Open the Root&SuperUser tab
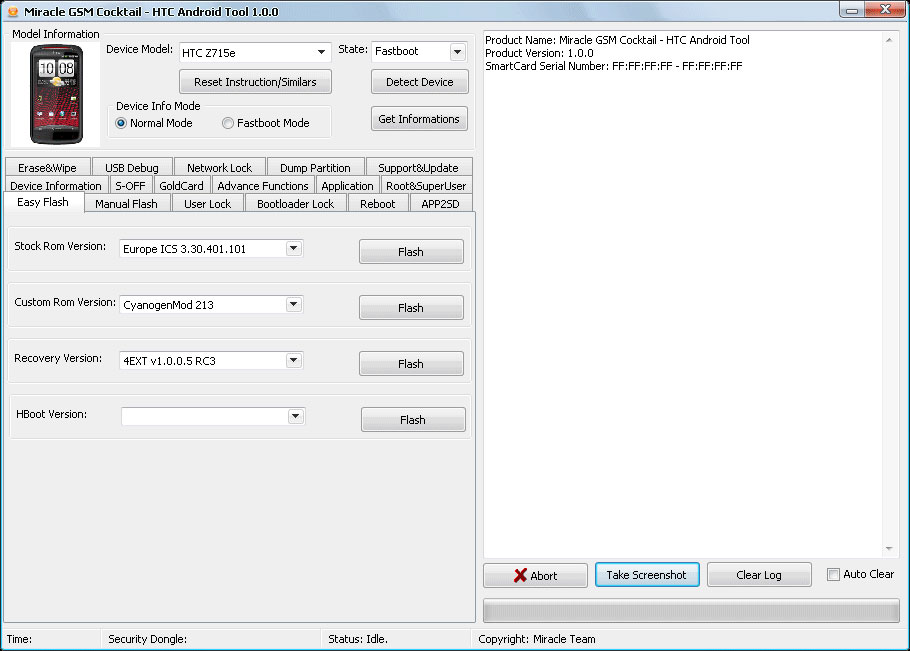The width and height of the screenshot is (910, 651). tap(426, 186)
